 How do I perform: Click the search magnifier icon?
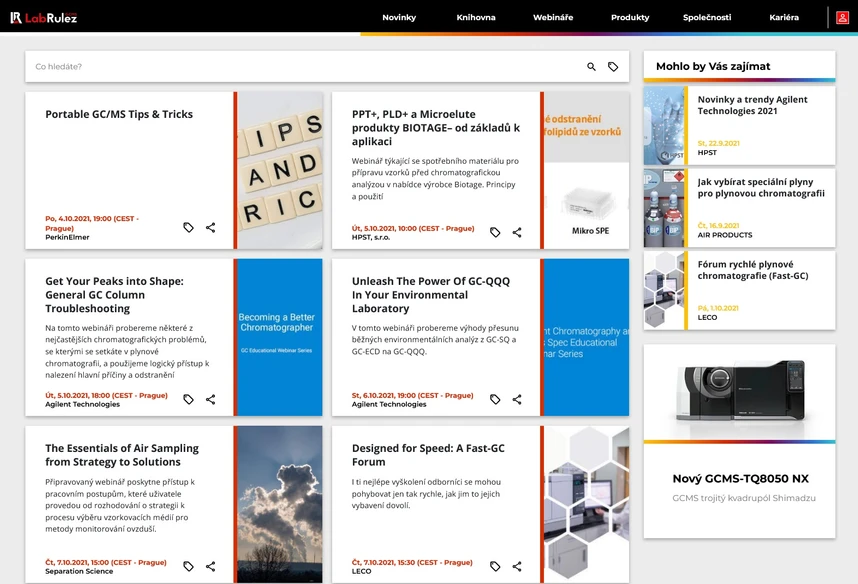[592, 67]
